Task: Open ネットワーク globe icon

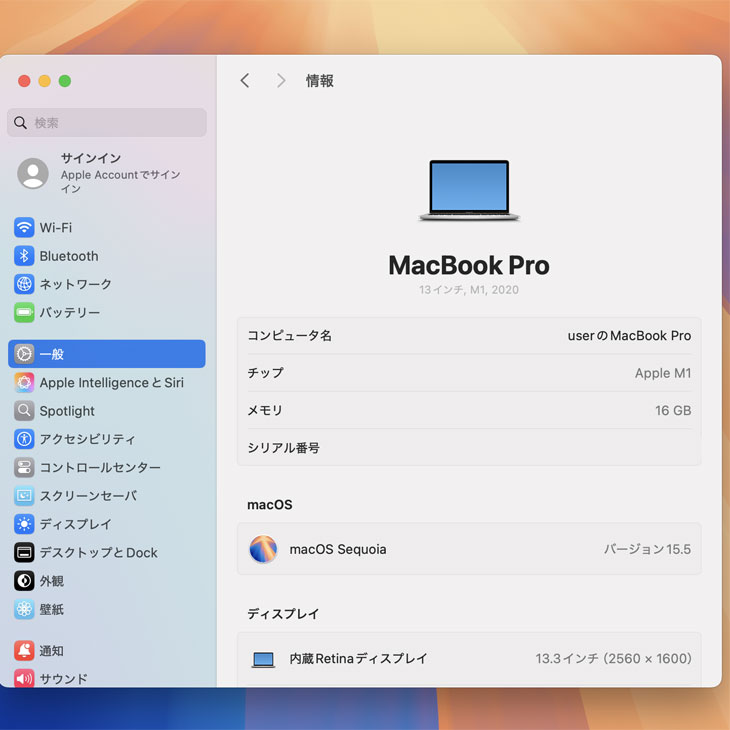Action: 24,284
